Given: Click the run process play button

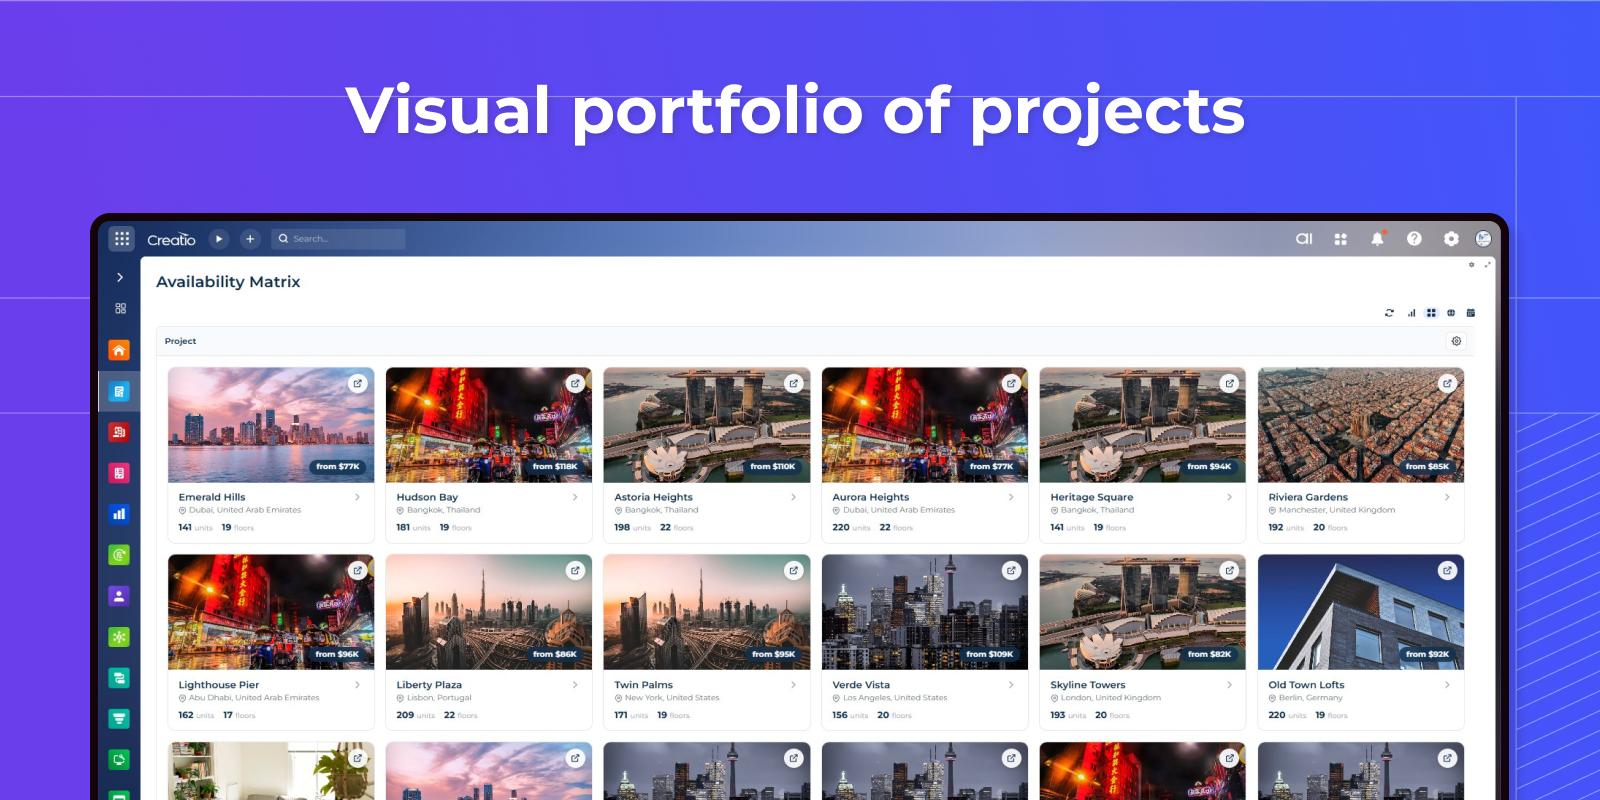Looking at the screenshot, I should pyautogui.click(x=219, y=239).
